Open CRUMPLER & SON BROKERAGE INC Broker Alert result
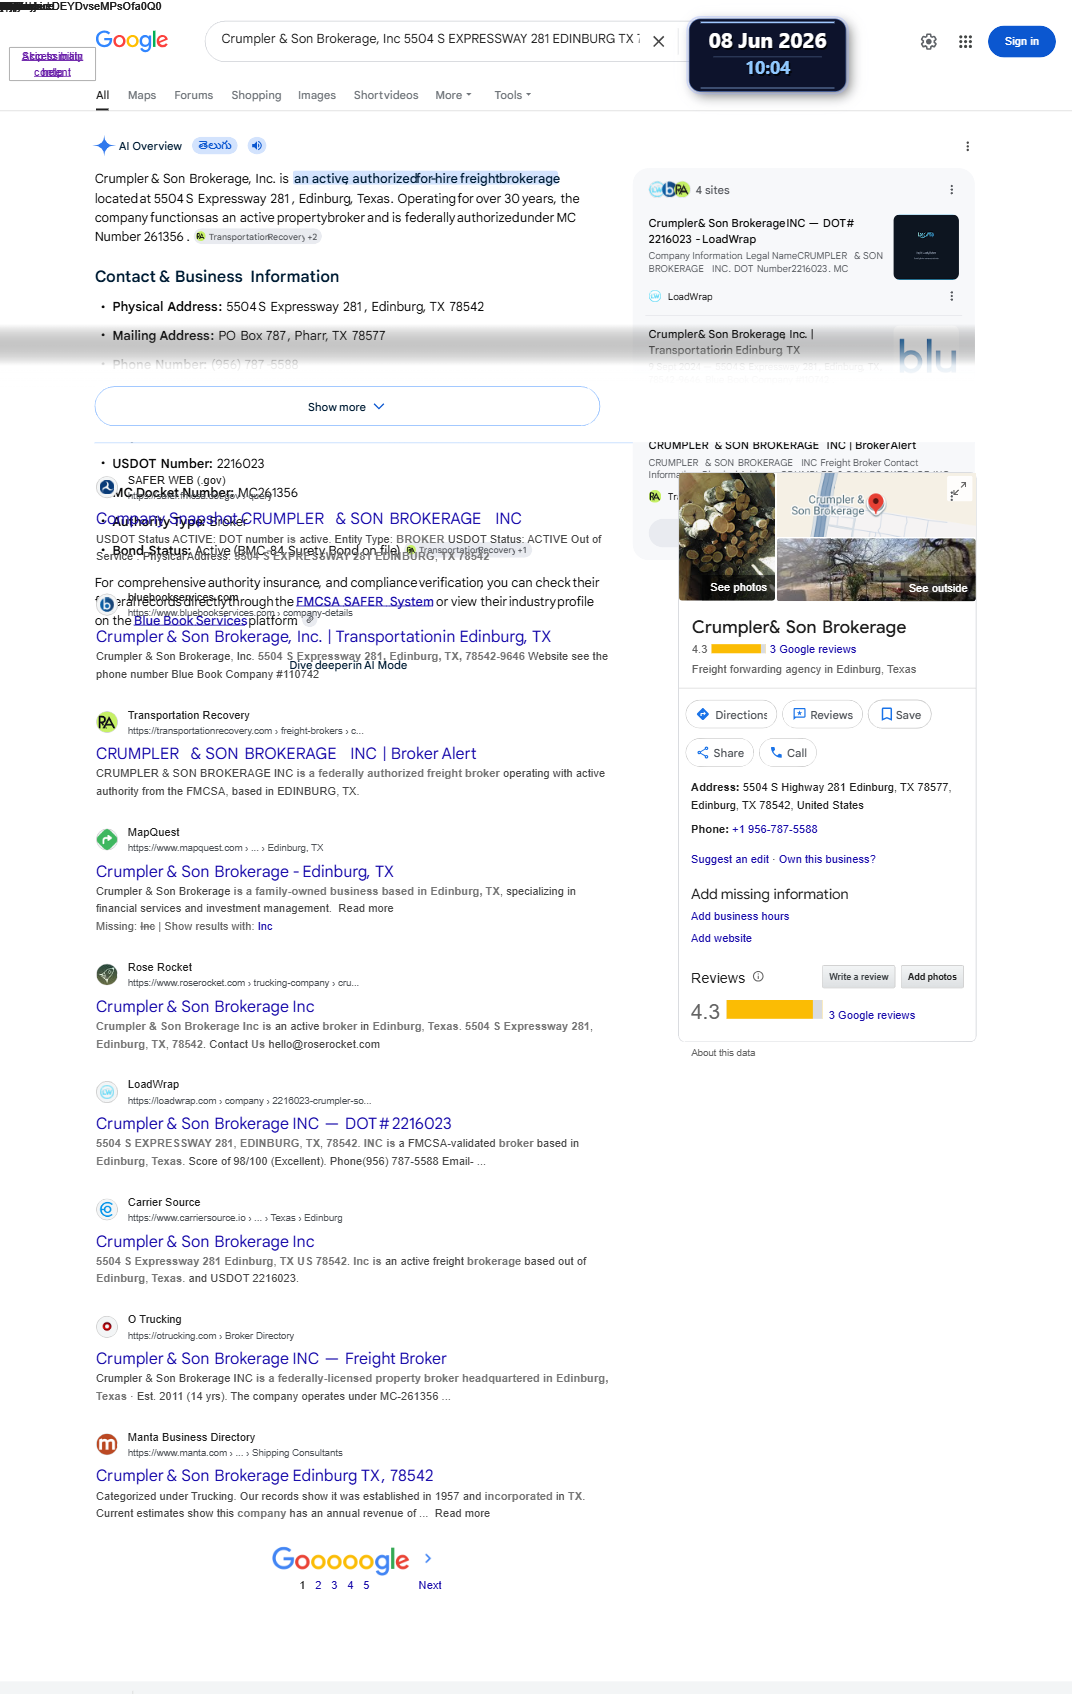Screen dimensions: 1081x1694 point(286,754)
